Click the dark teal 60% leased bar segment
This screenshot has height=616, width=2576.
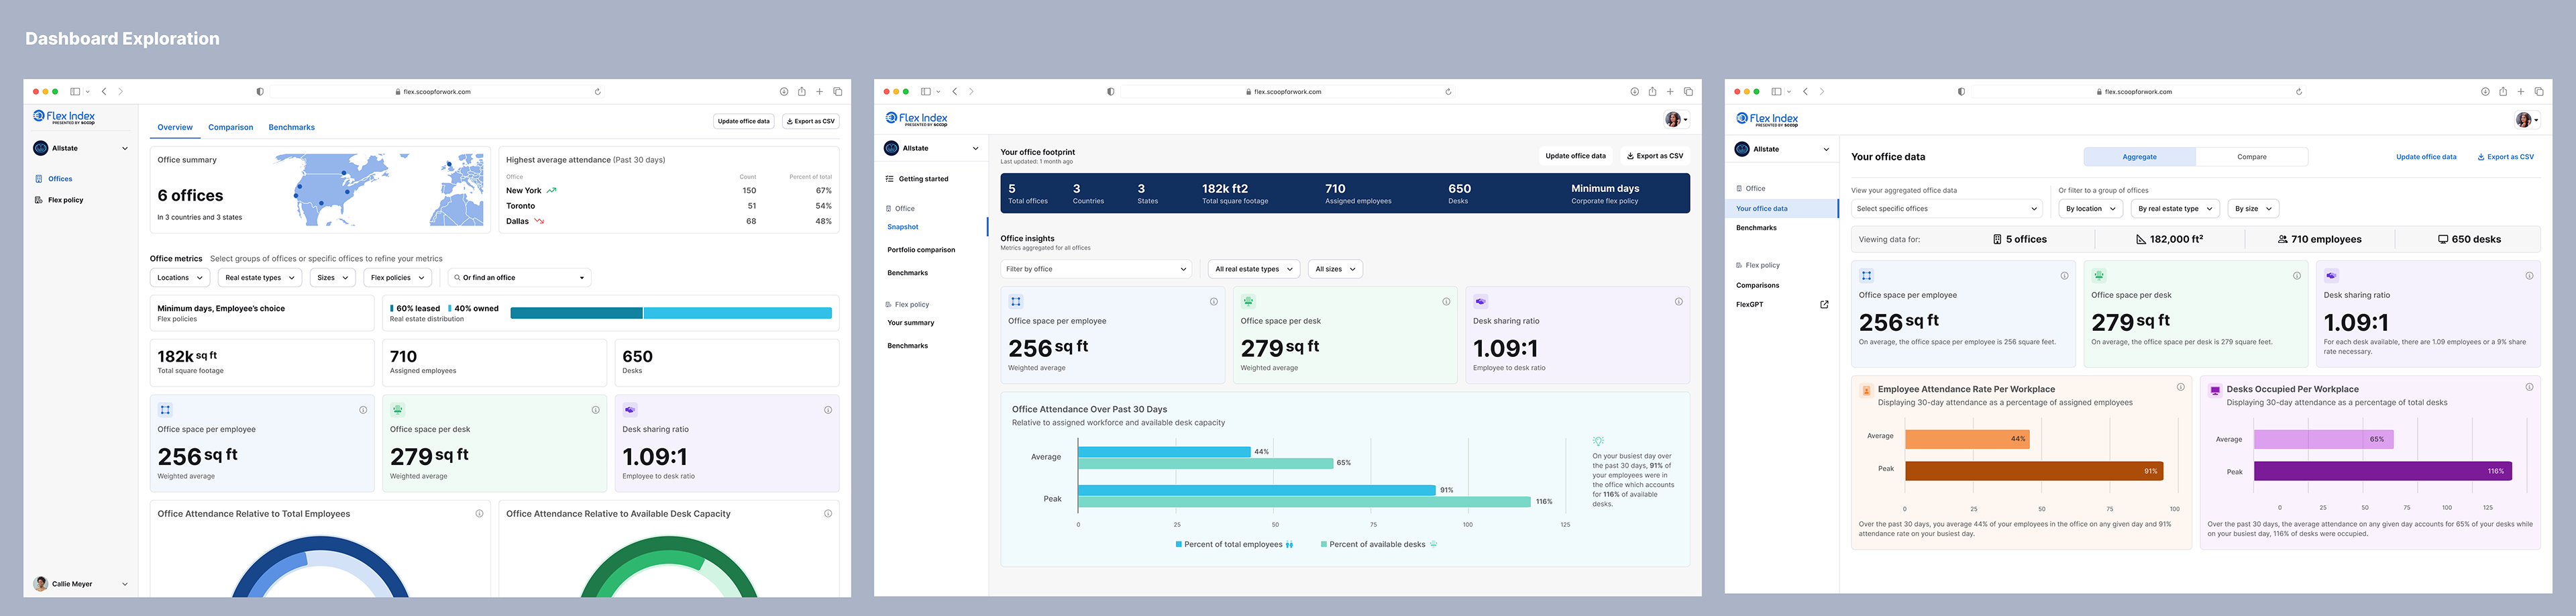(x=576, y=313)
